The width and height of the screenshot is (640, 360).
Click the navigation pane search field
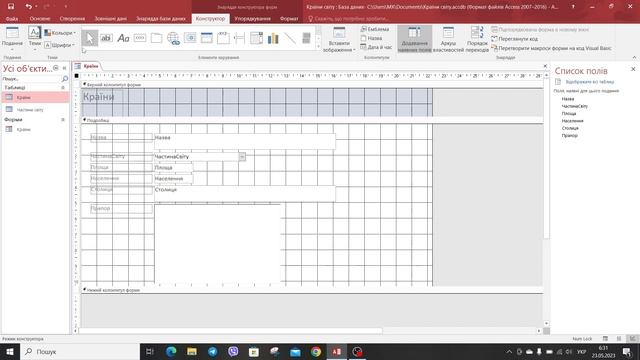[32, 79]
